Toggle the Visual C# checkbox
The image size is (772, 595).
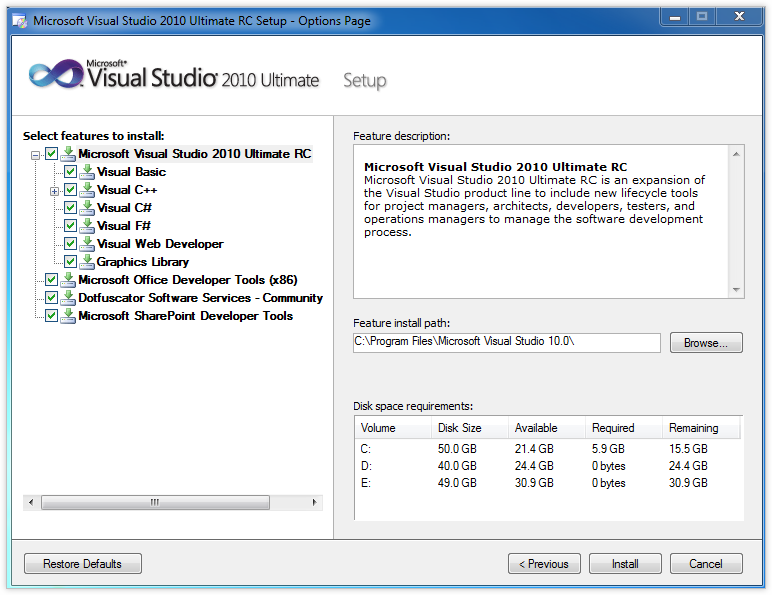[70, 208]
